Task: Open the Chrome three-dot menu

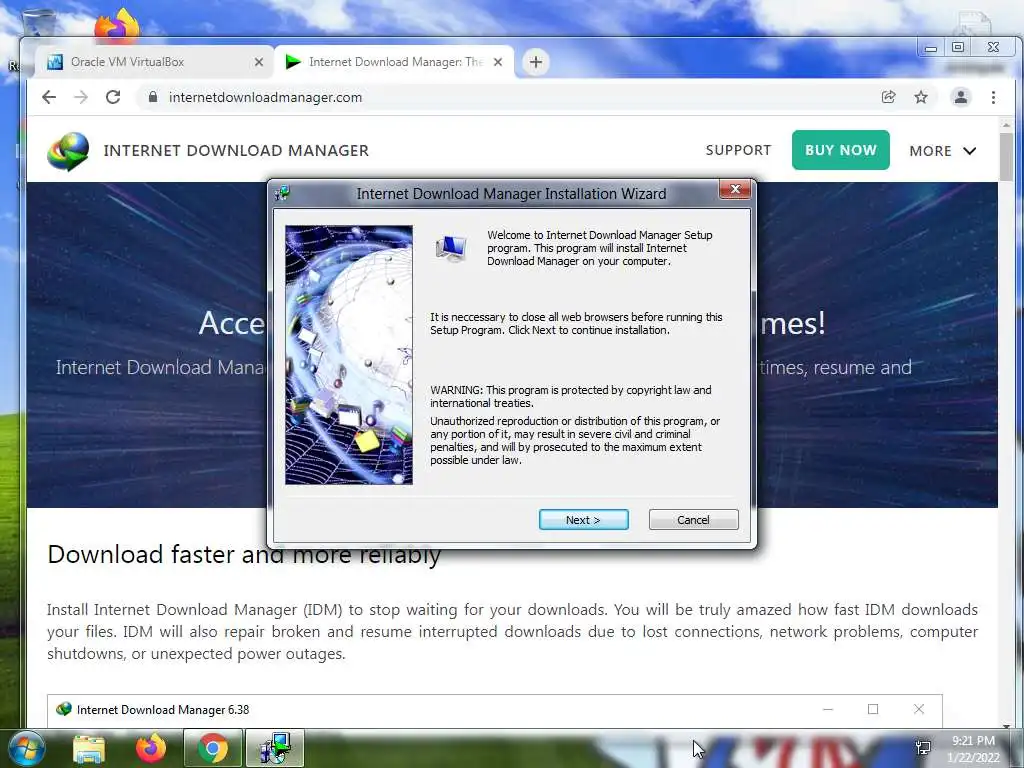Action: click(993, 97)
